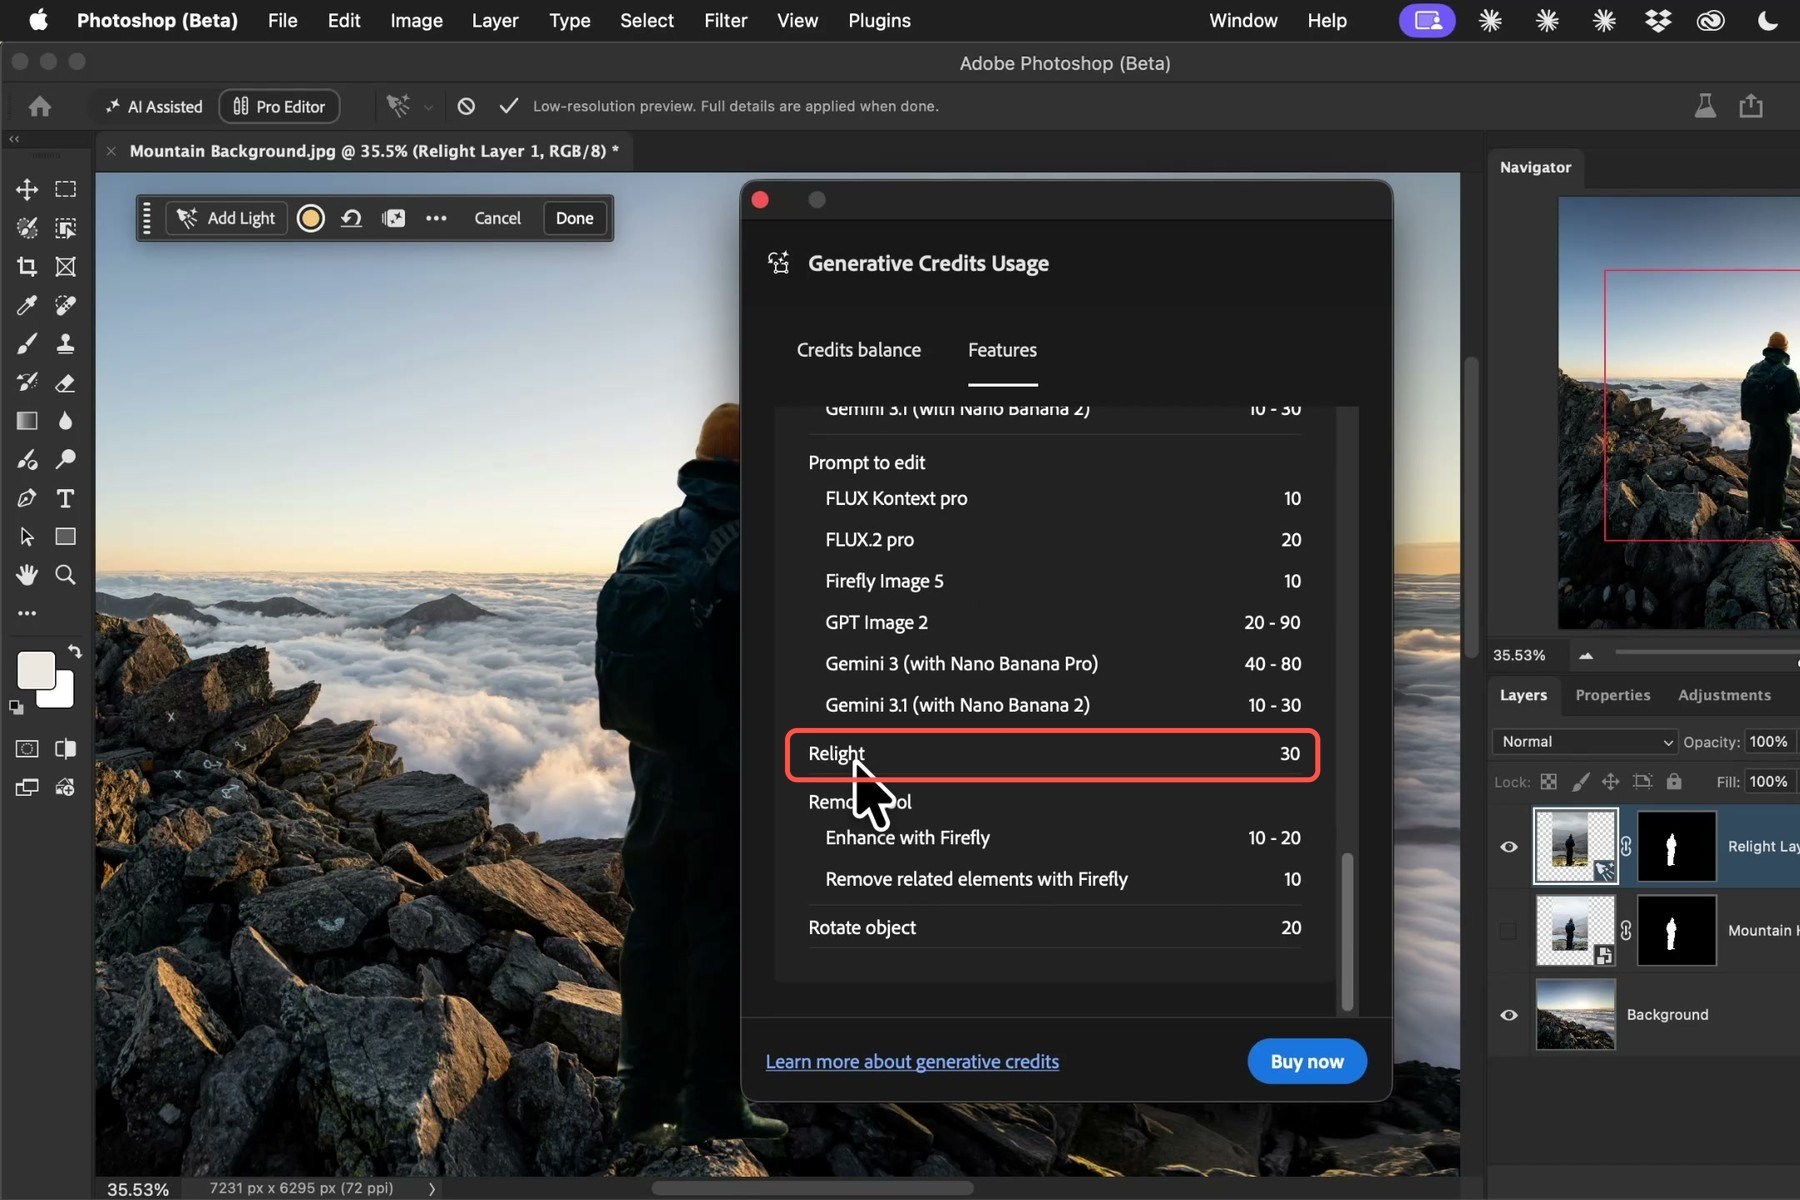Select the Hand tool
The height and width of the screenshot is (1200, 1800).
[27, 575]
